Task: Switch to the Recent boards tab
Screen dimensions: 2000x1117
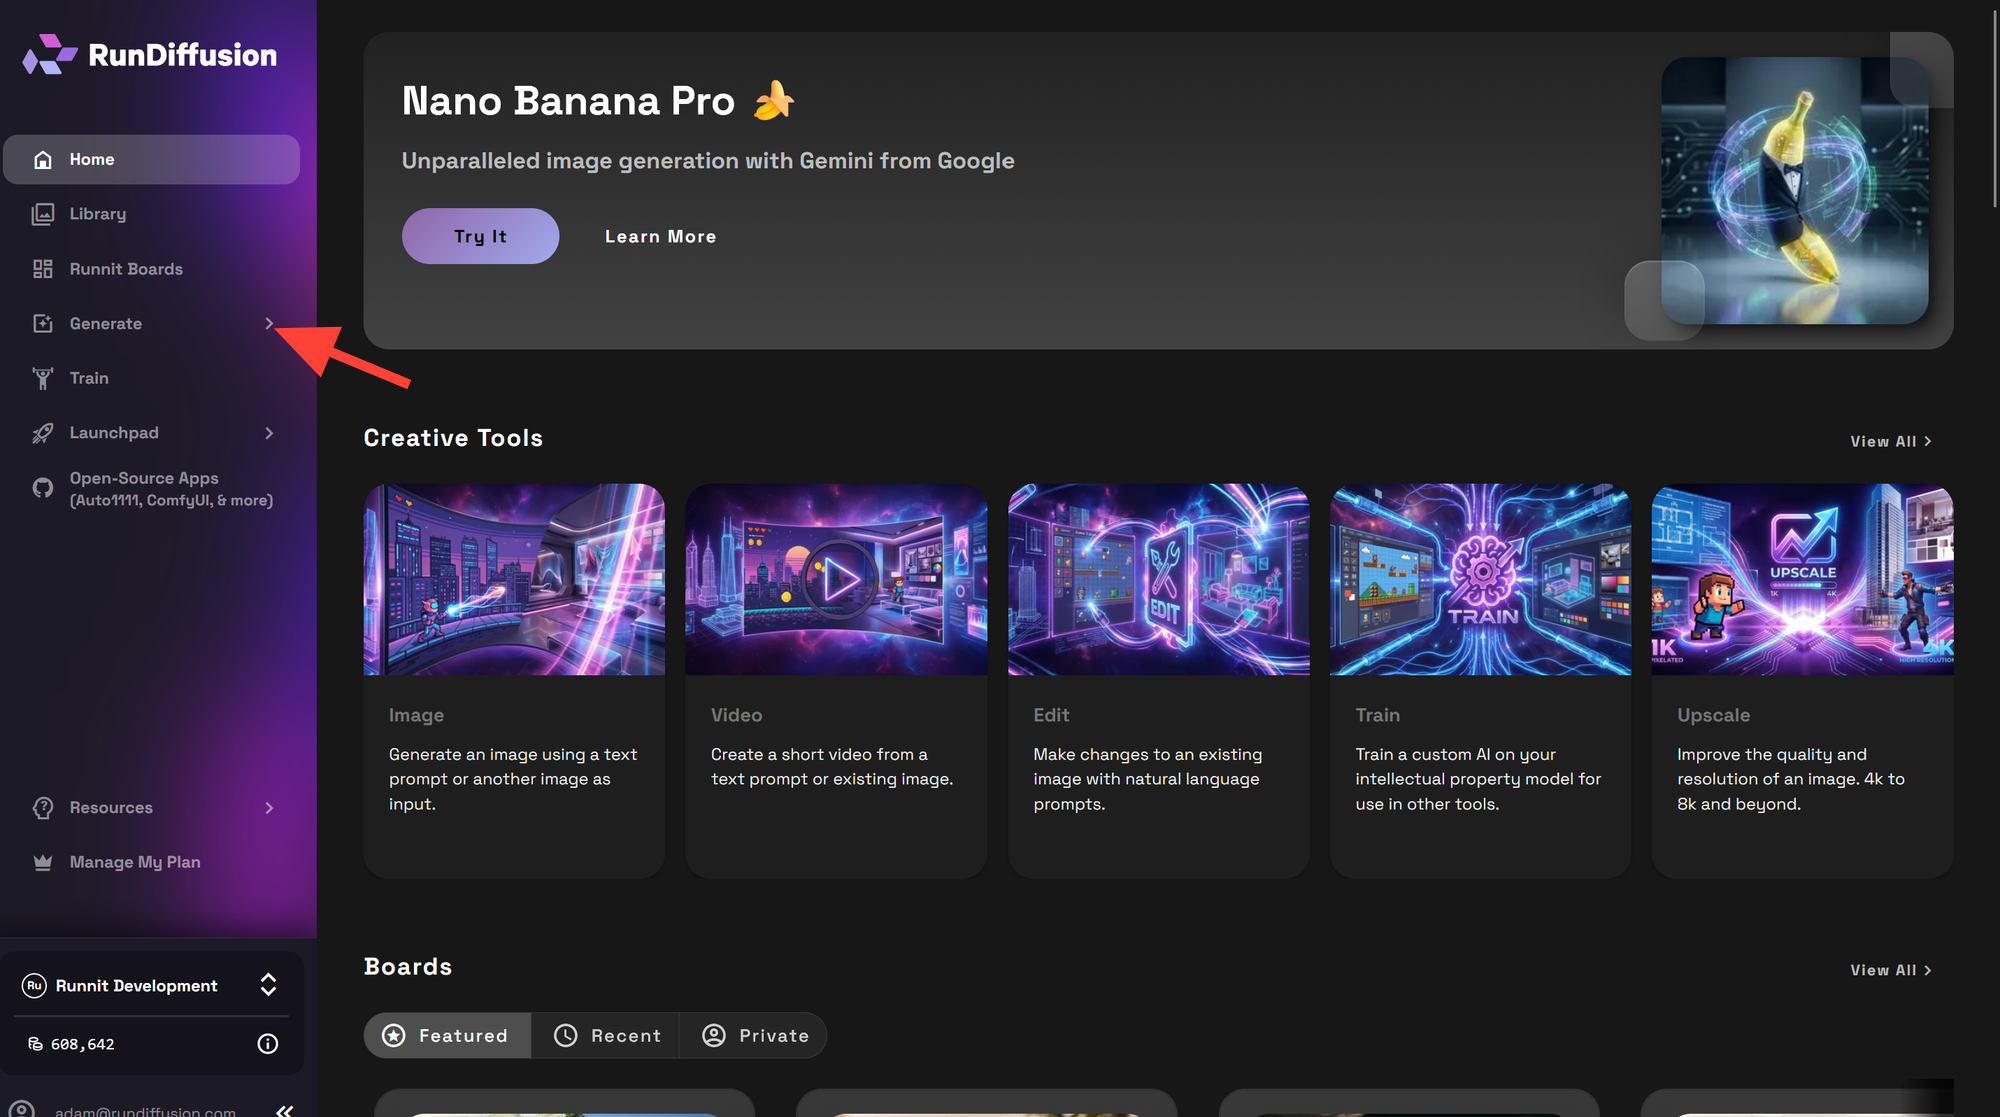Action: [x=606, y=1035]
